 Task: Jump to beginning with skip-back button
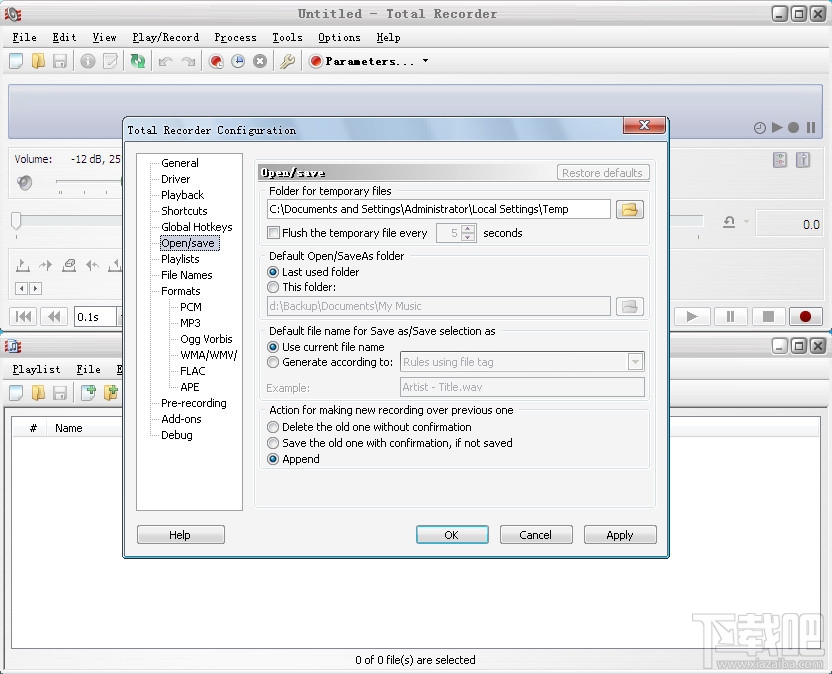pos(23,317)
